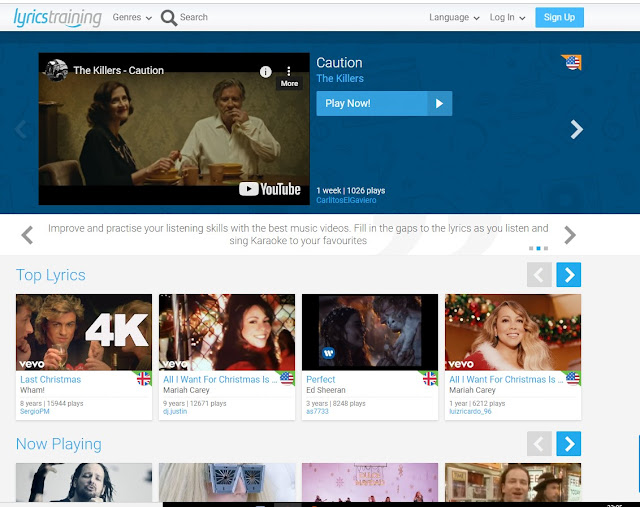Select the second tip pagination dot
Viewport: 640px width, 507px height.
point(538,248)
